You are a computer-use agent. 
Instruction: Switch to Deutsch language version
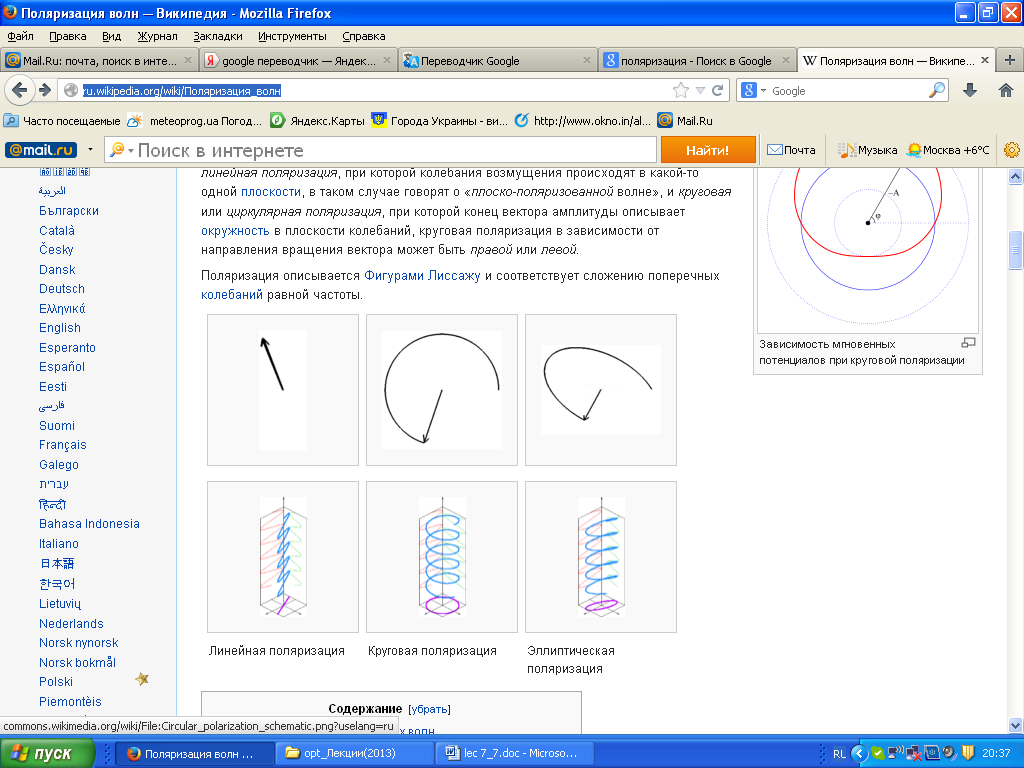[62, 289]
